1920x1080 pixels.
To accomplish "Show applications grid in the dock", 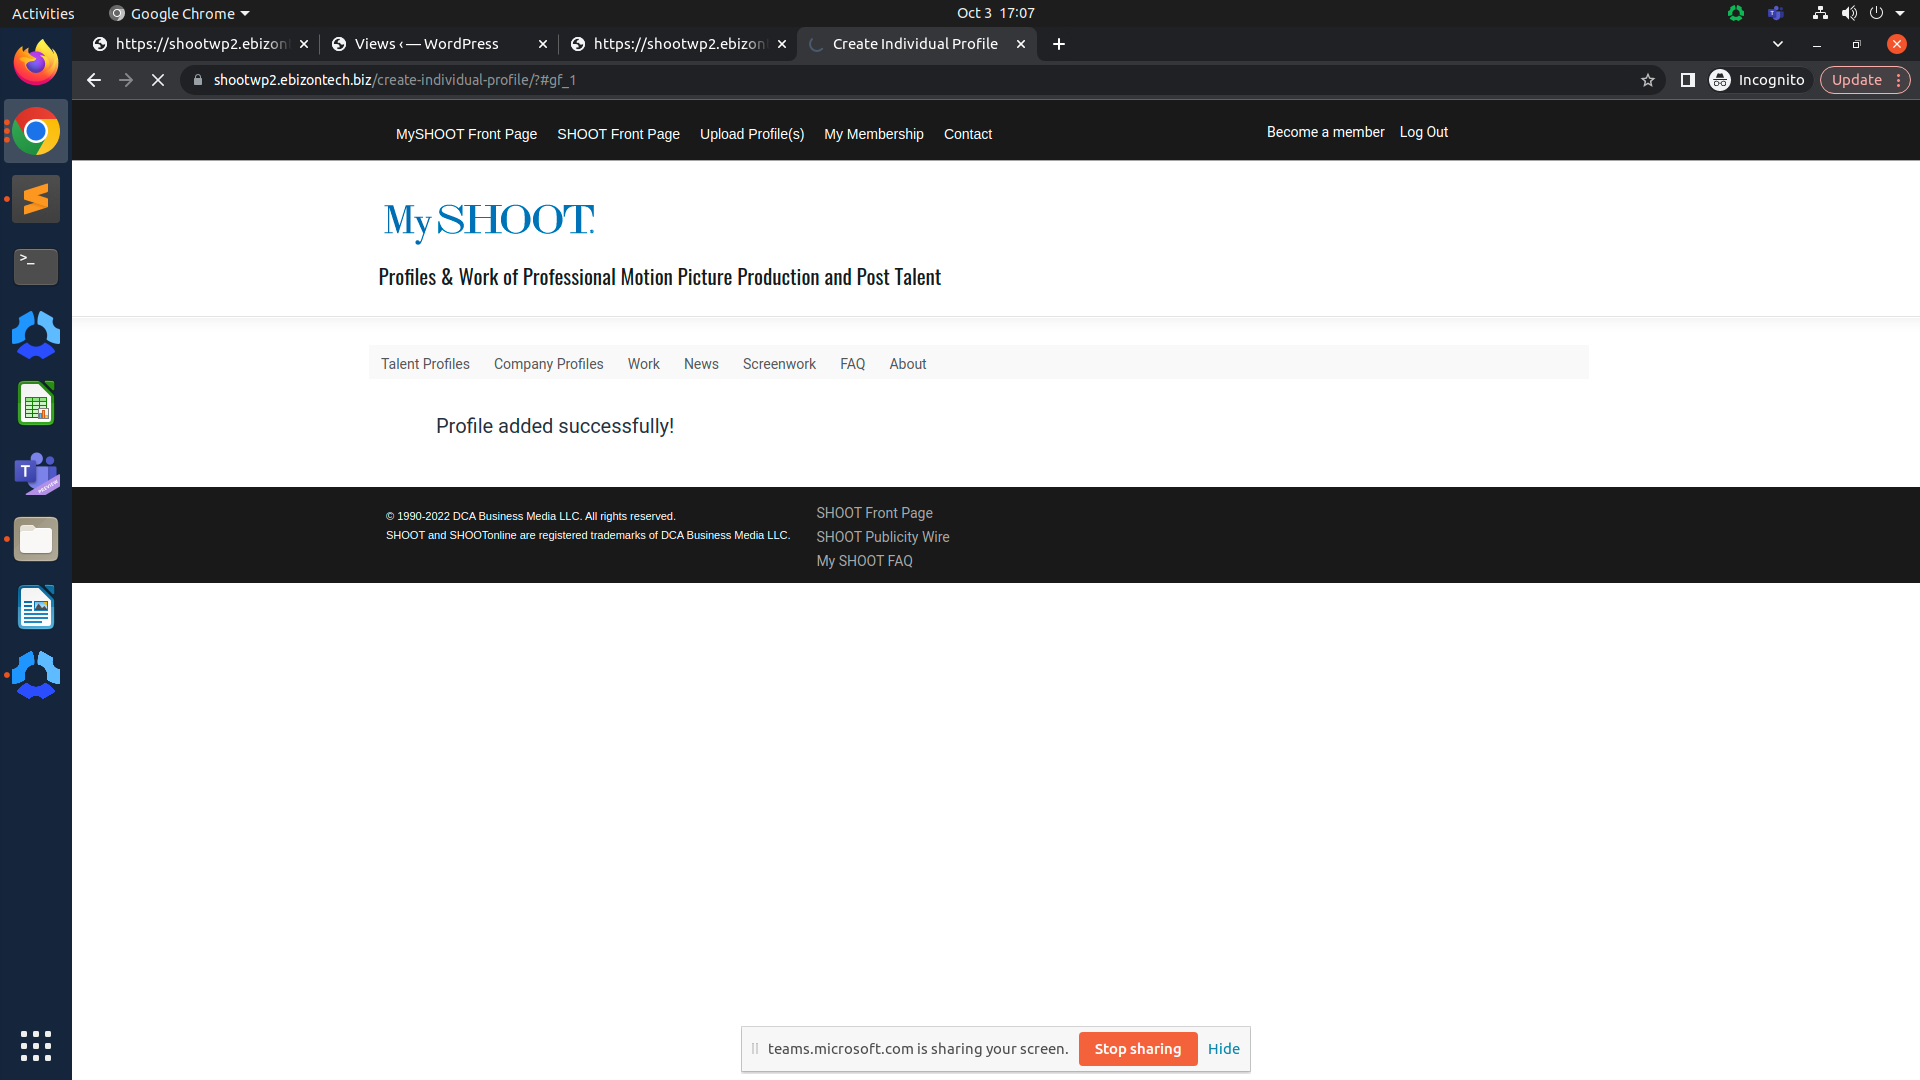I will [x=36, y=1046].
